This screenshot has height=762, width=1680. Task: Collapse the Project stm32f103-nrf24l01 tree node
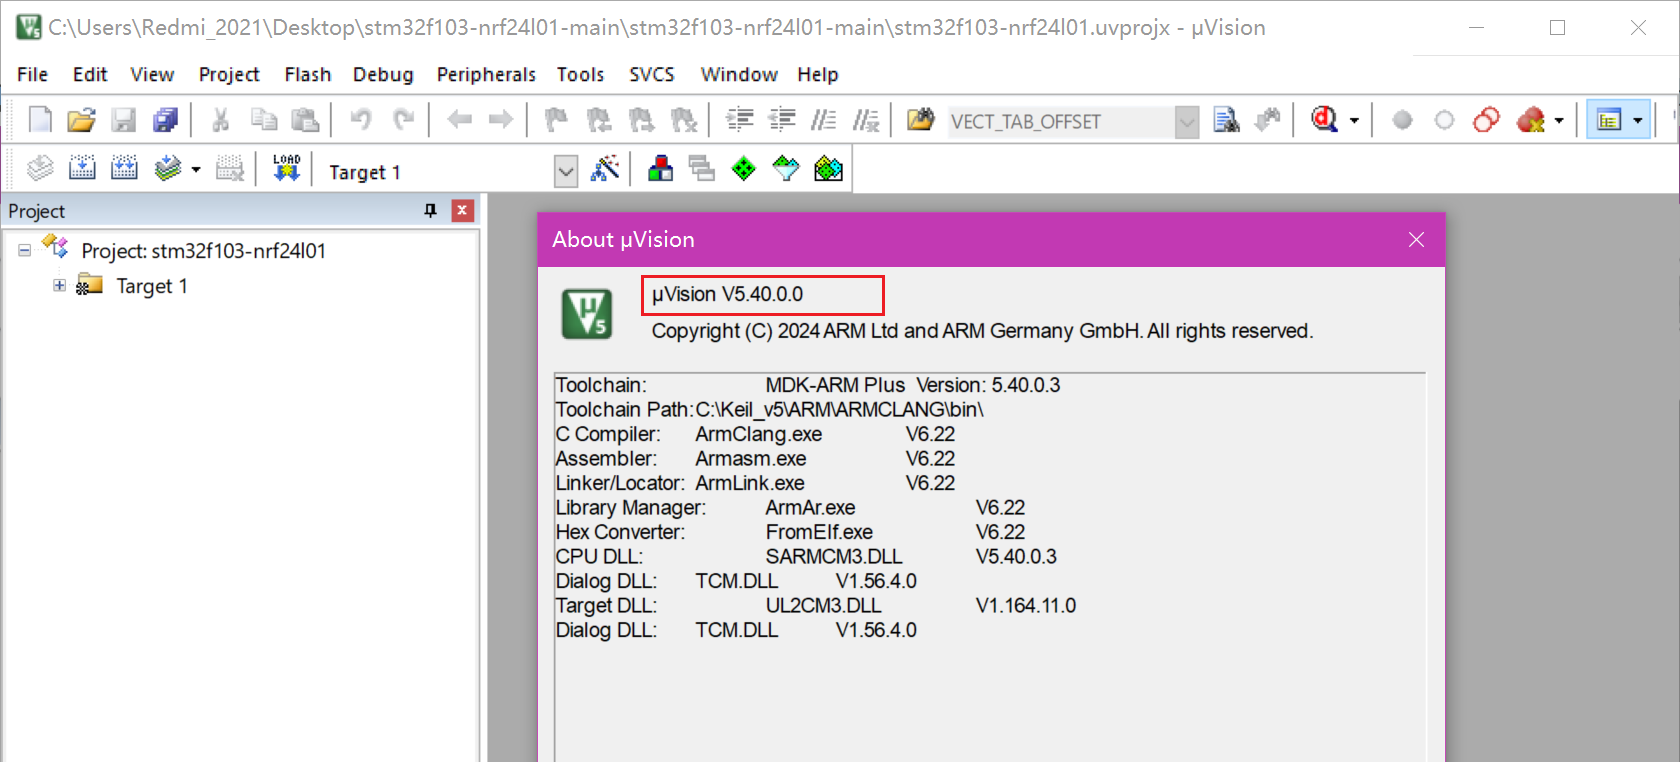pyautogui.click(x=24, y=250)
